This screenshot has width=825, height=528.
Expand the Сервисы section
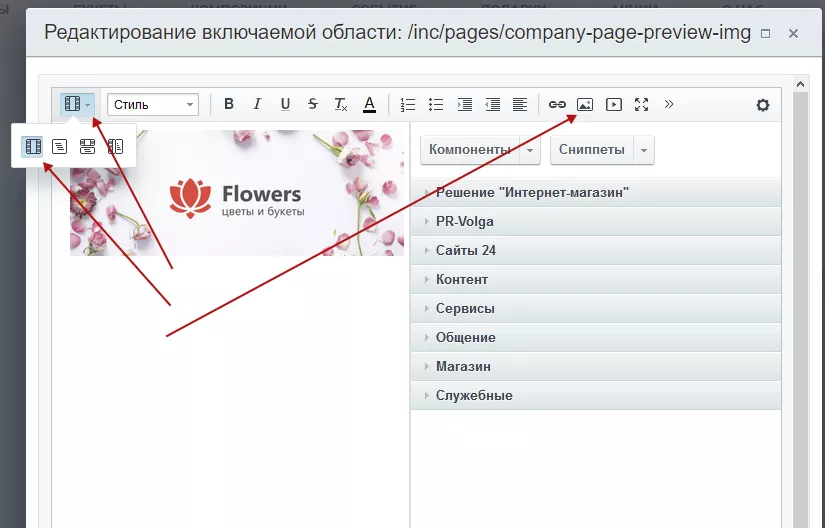(596, 308)
